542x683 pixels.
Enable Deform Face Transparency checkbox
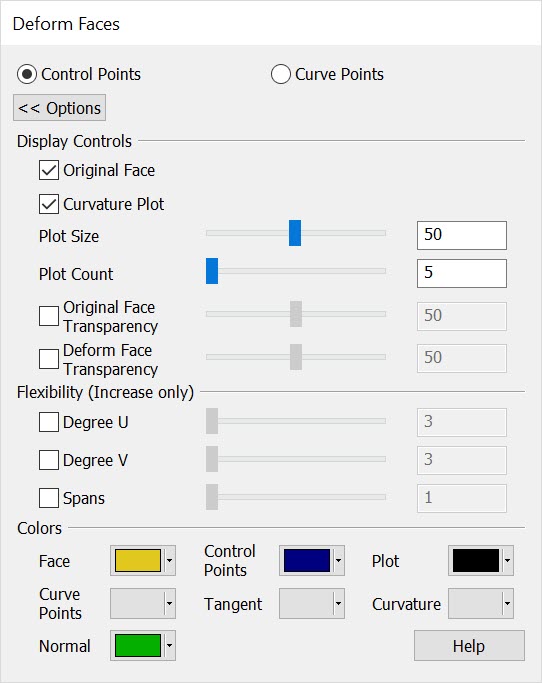49,359
